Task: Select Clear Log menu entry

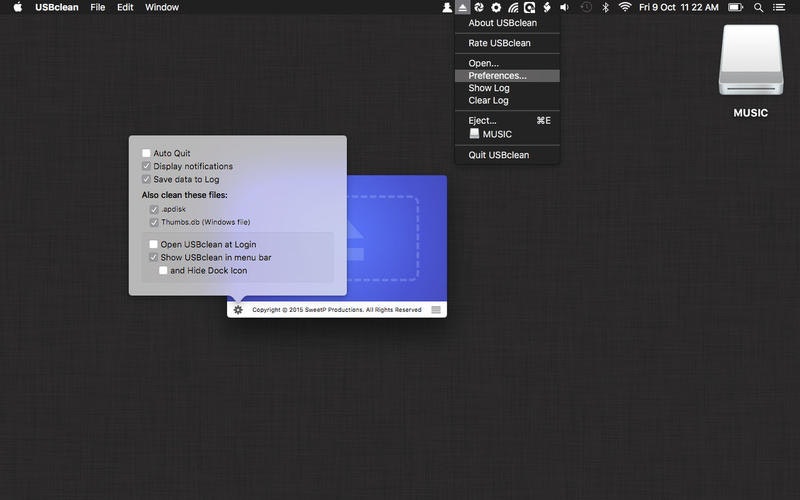Action: point(507,101)
